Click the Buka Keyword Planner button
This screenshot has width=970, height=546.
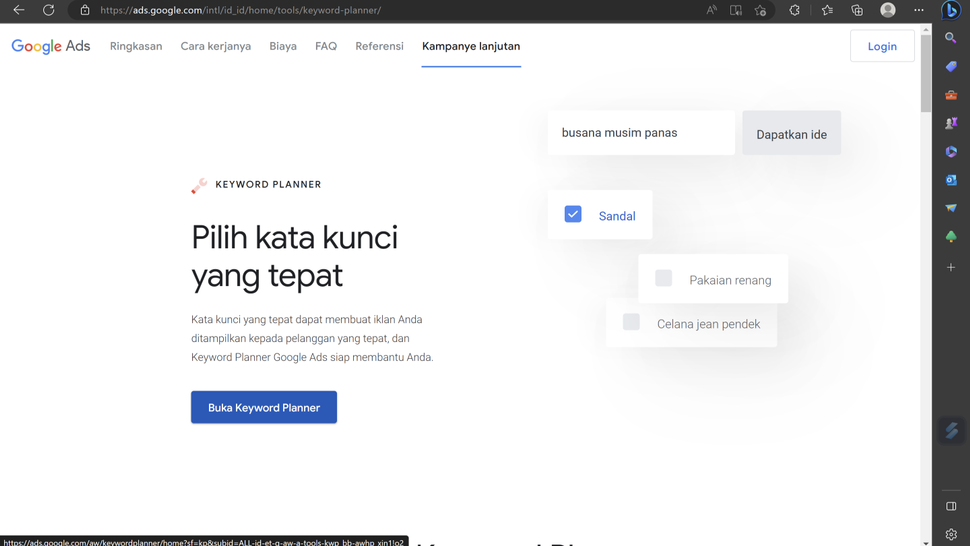[x=264, y=407]
